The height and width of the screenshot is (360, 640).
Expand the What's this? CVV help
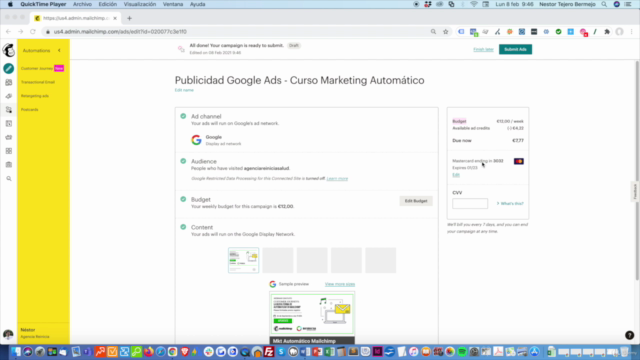point(510,203)
